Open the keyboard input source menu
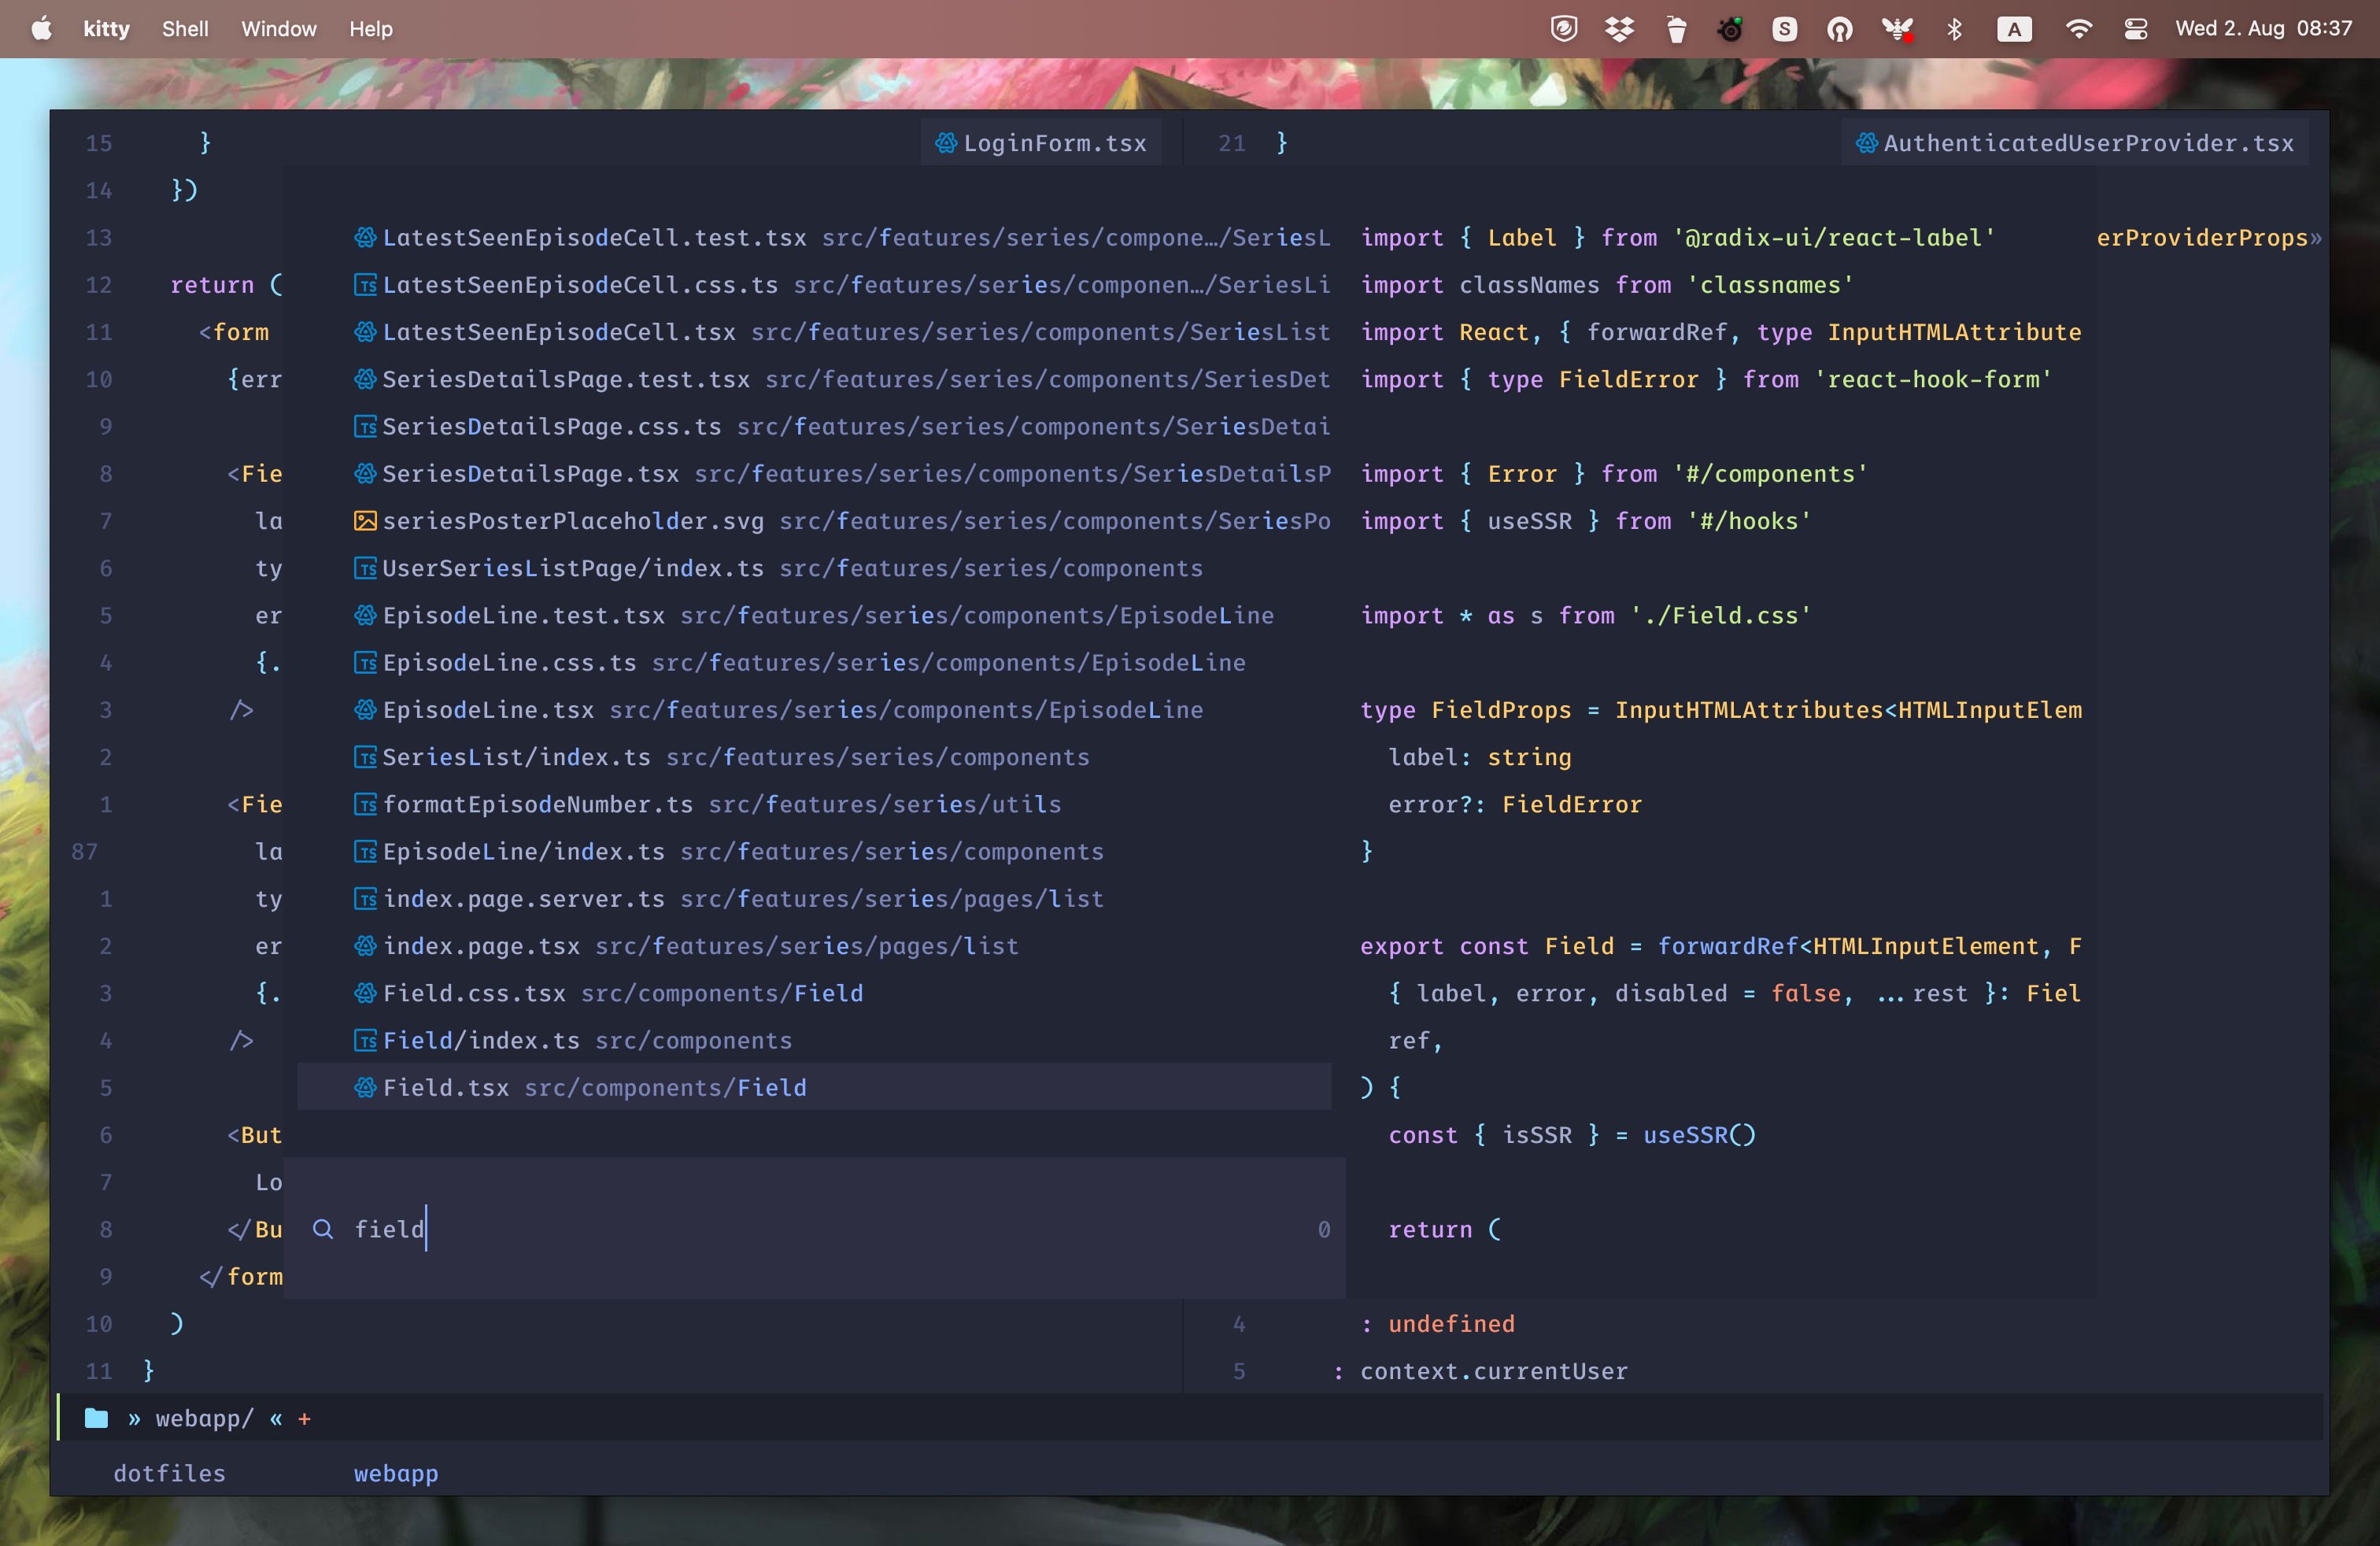This screenshot has width=2380, height=1546. (x=2015, y=29)
